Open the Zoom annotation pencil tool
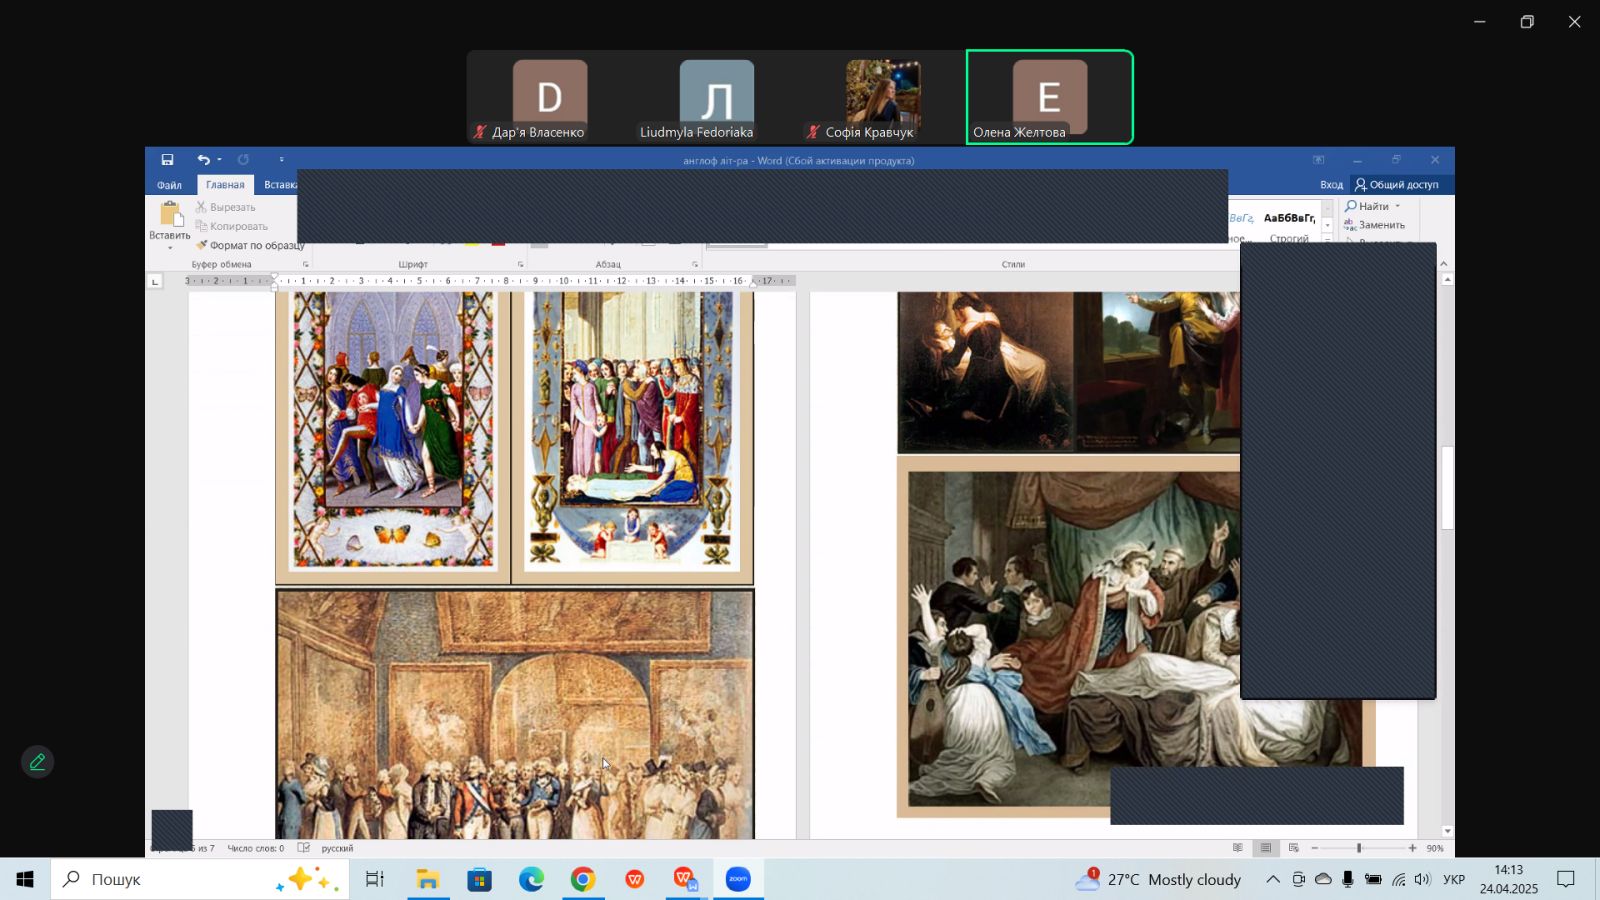The height and width of the screenshot is (900, 1600). click(37, 762)
